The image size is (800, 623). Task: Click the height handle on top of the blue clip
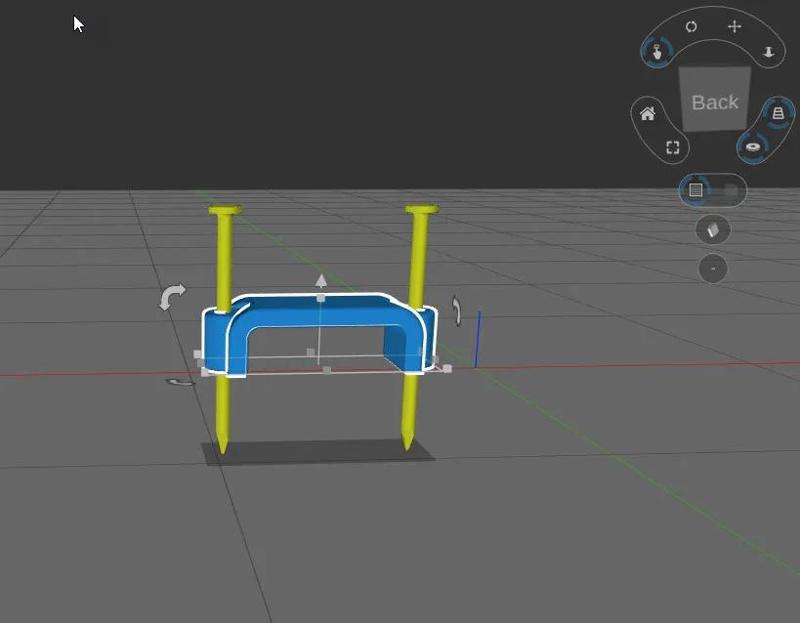tap(320, 298)
